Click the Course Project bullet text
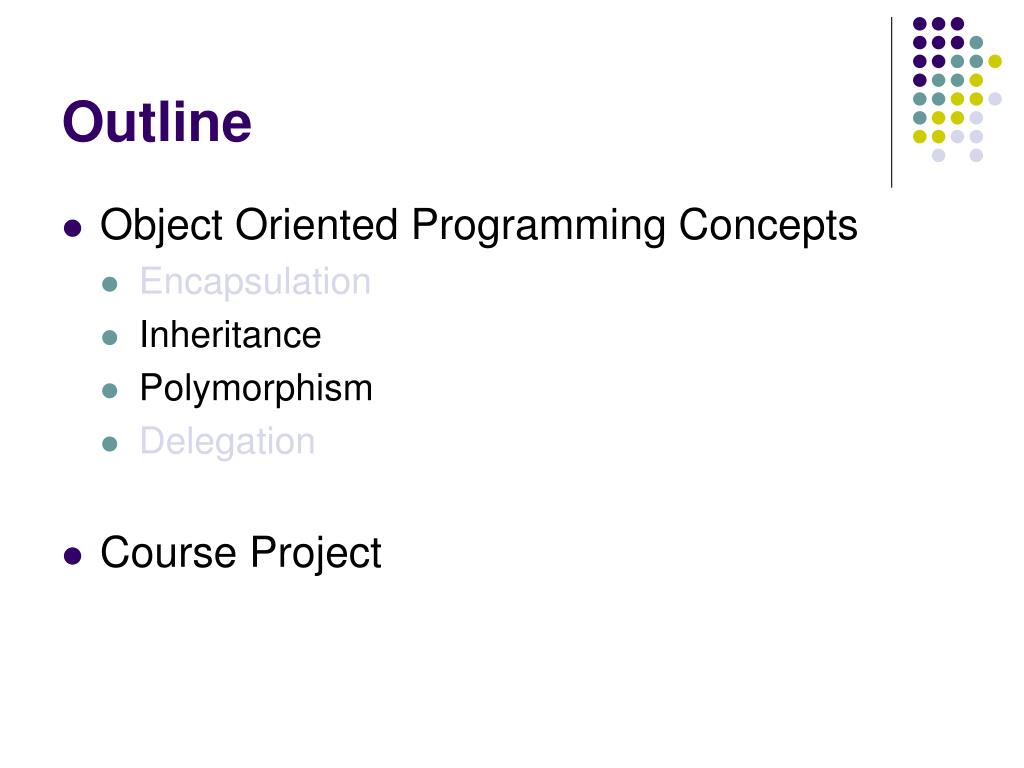This screenshot has width=1024, height=768. [240, 554]
